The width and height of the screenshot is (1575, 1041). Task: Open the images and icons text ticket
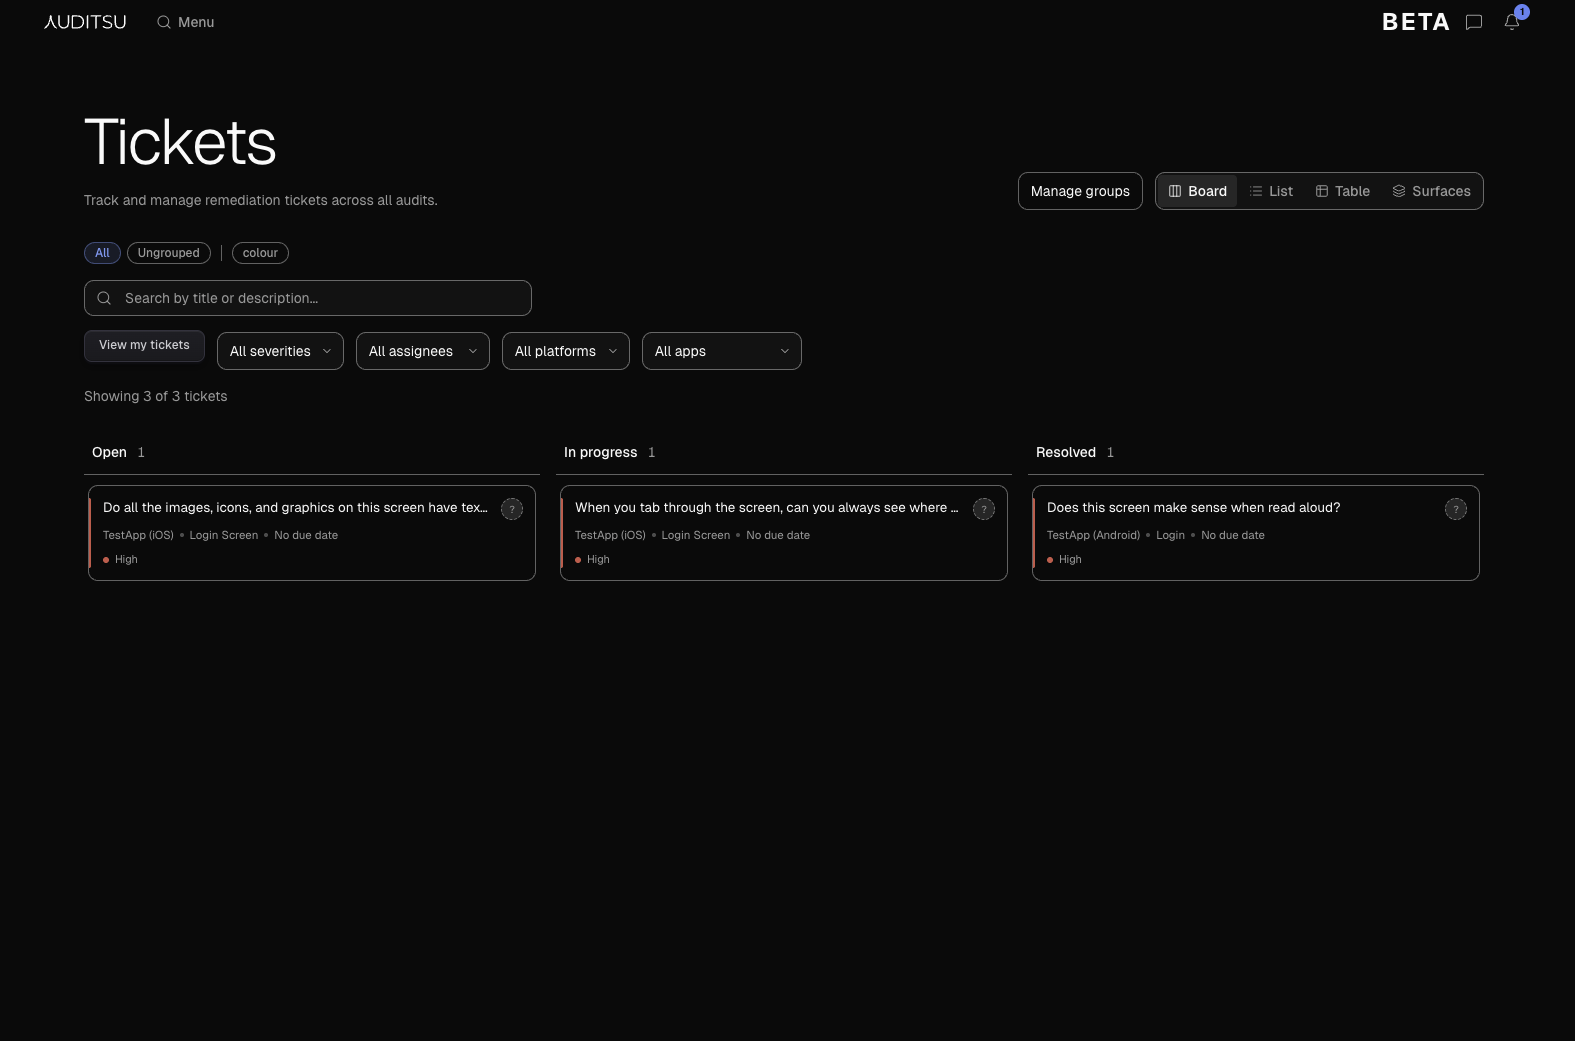312,533
